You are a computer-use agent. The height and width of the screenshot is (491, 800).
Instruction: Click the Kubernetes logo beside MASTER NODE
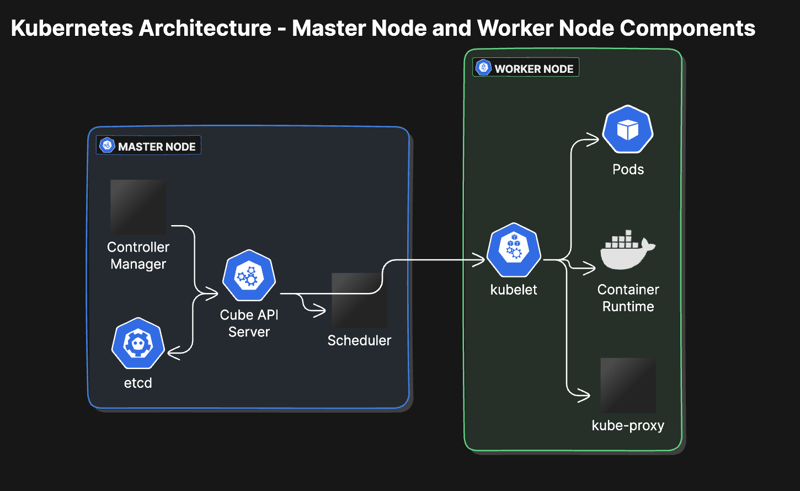(x=107, y=145)
